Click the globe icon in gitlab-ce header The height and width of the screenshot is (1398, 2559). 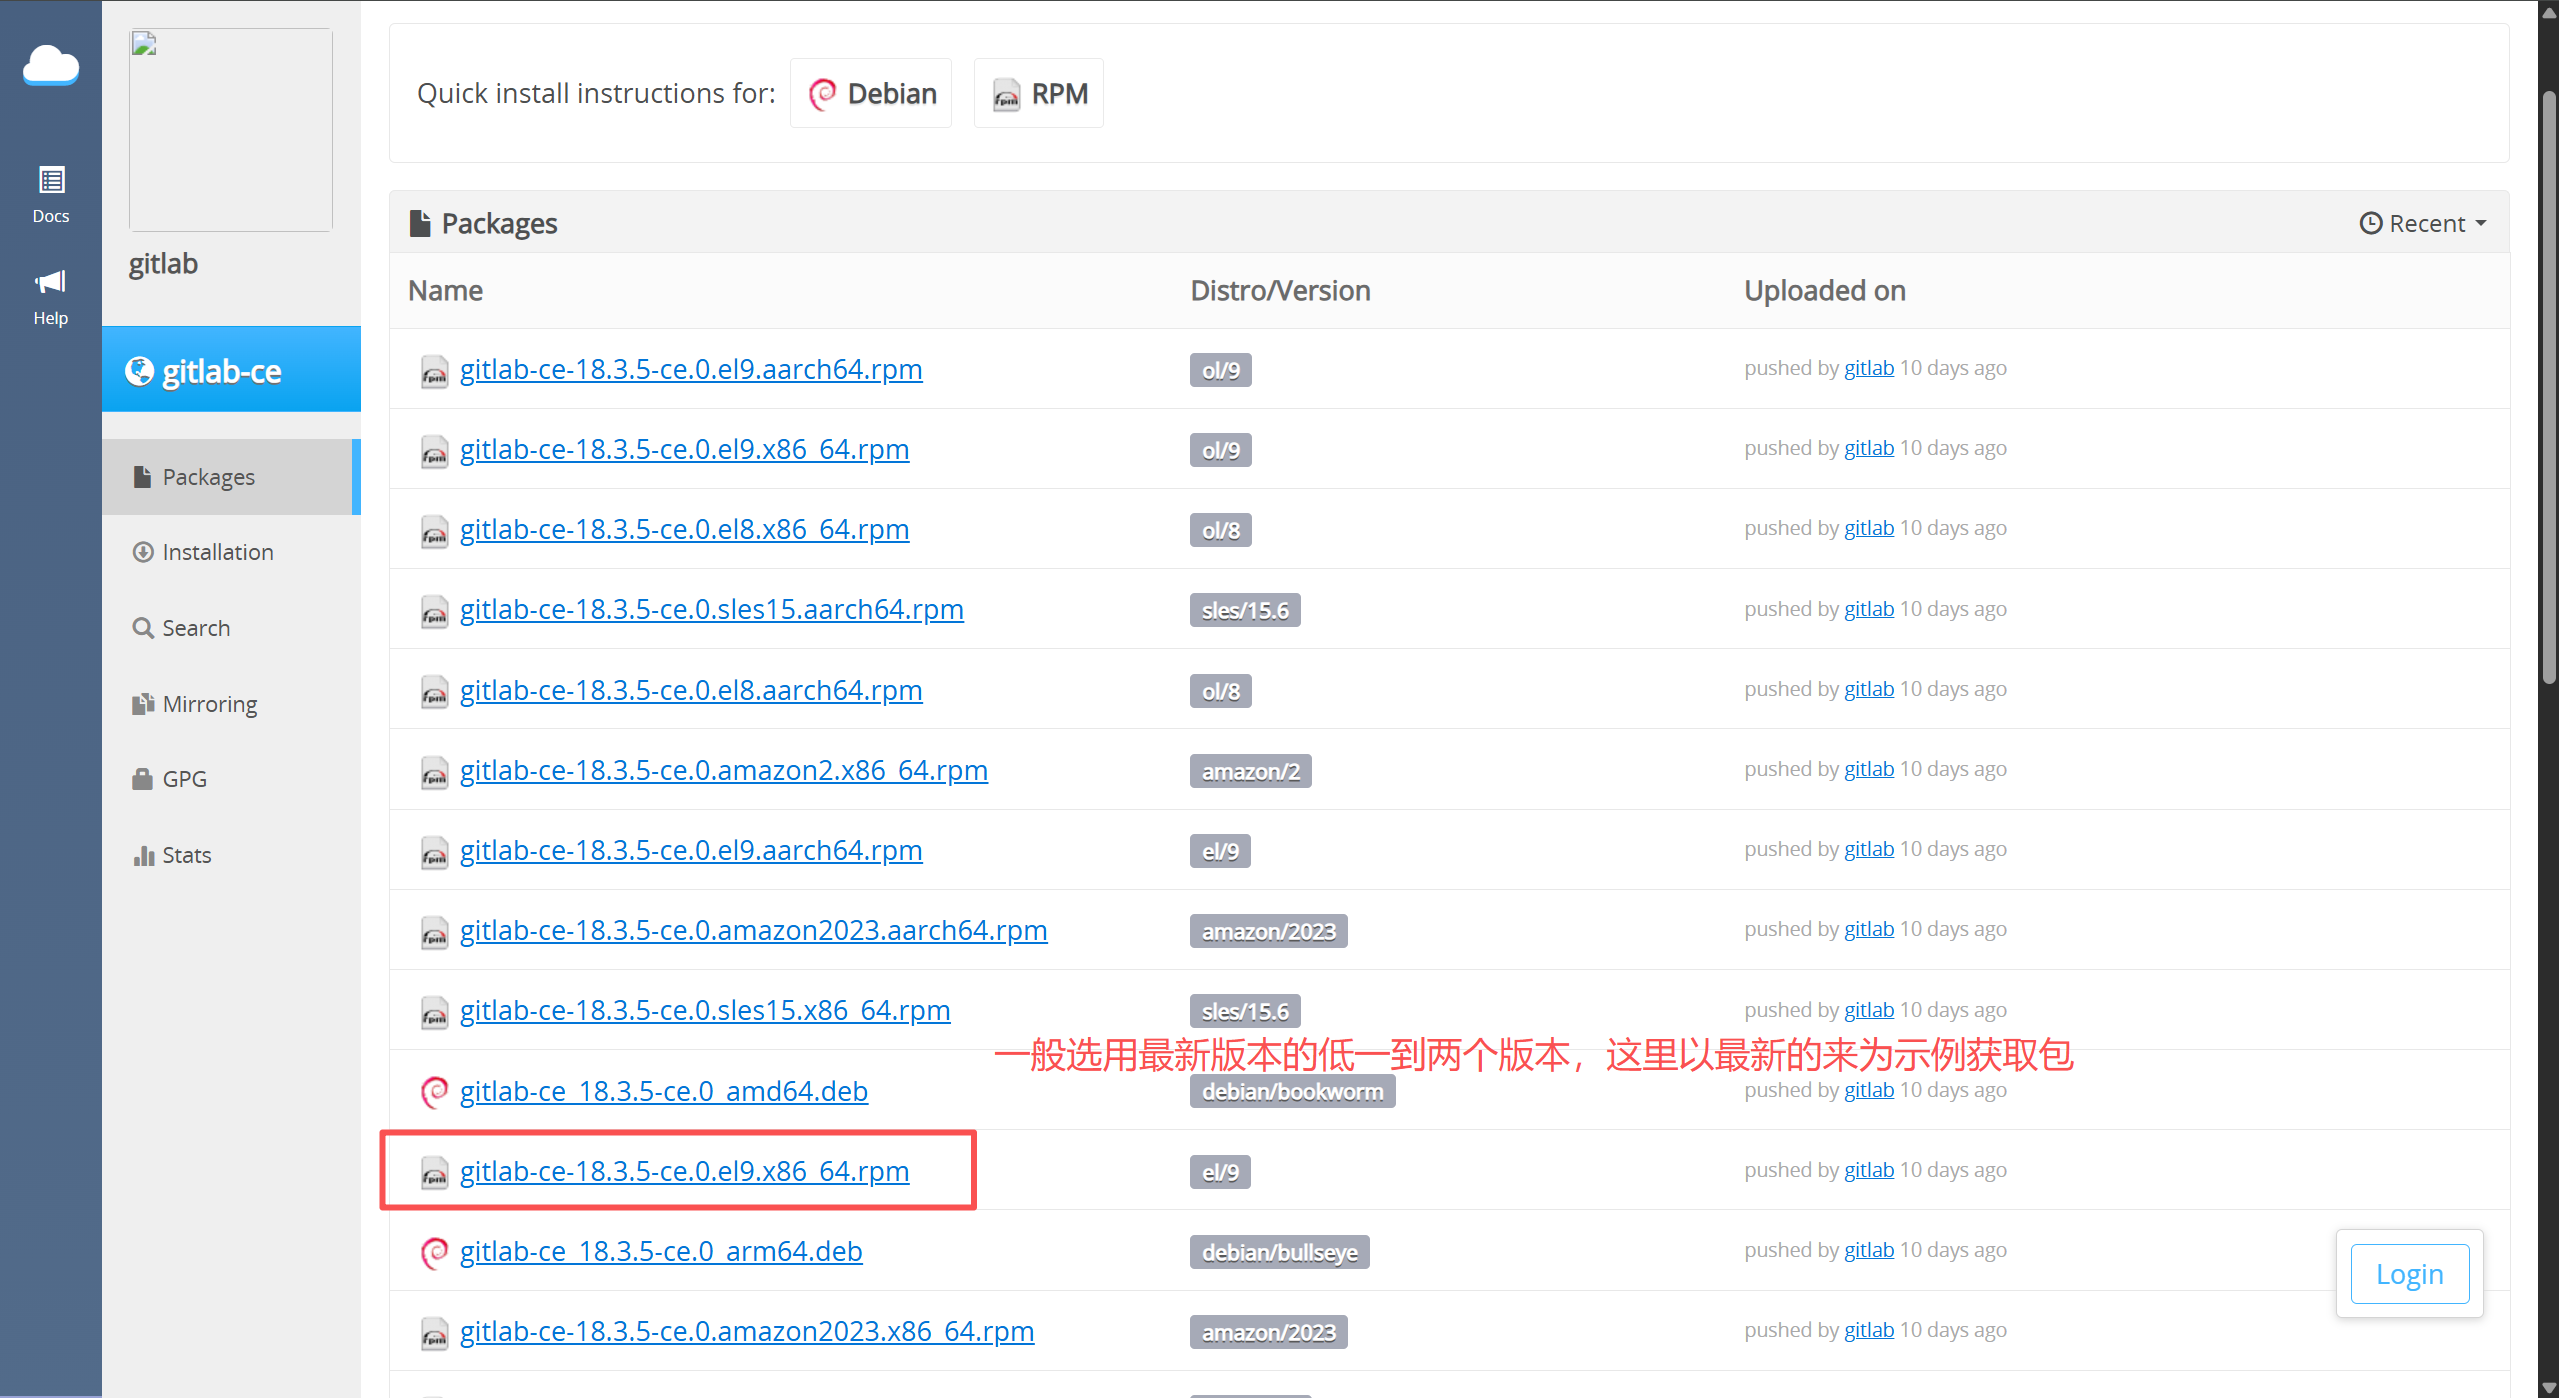[x=140, y=371]
